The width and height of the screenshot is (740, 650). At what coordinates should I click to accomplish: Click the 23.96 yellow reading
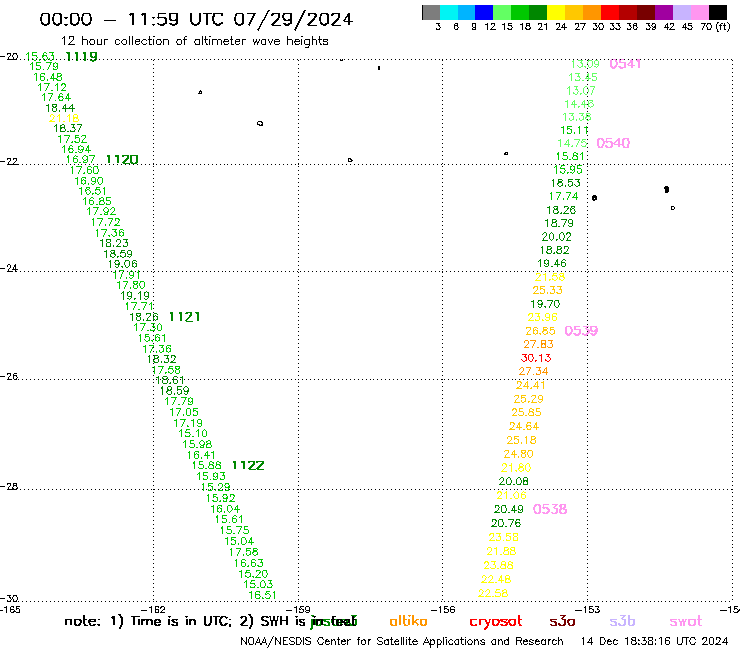pos(543,317)
